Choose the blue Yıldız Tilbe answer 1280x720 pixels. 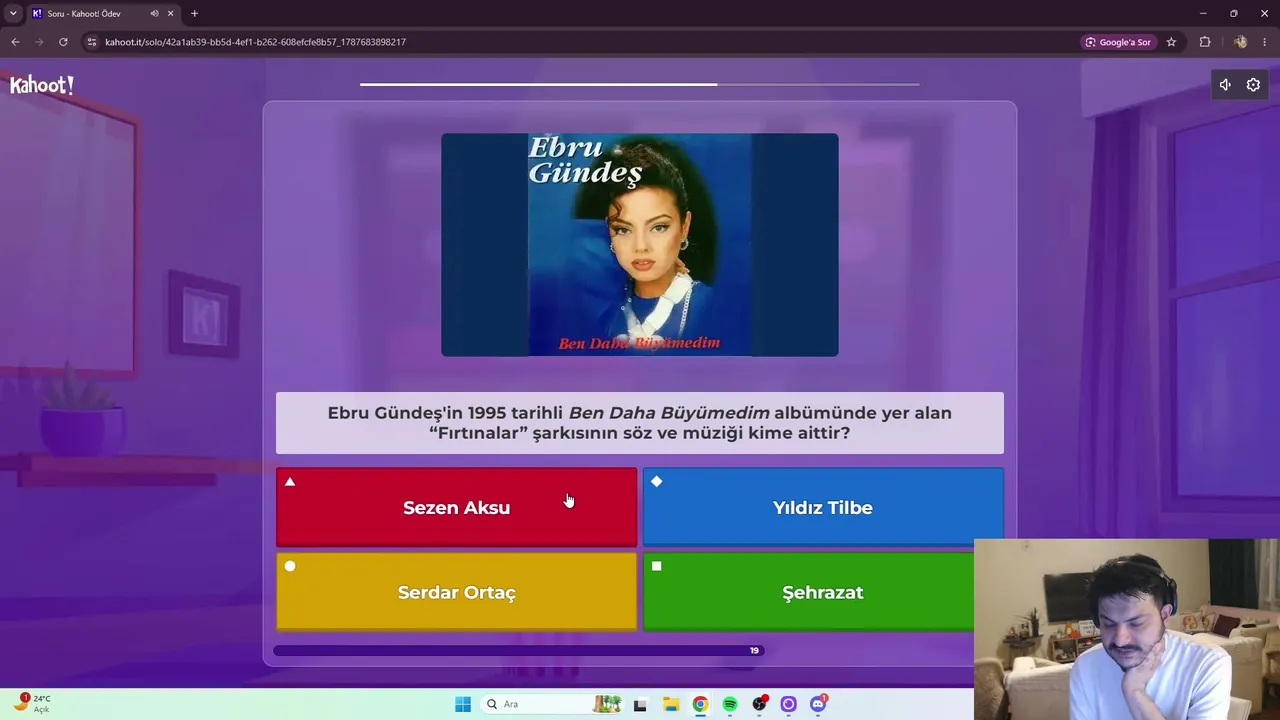point(822,507)
